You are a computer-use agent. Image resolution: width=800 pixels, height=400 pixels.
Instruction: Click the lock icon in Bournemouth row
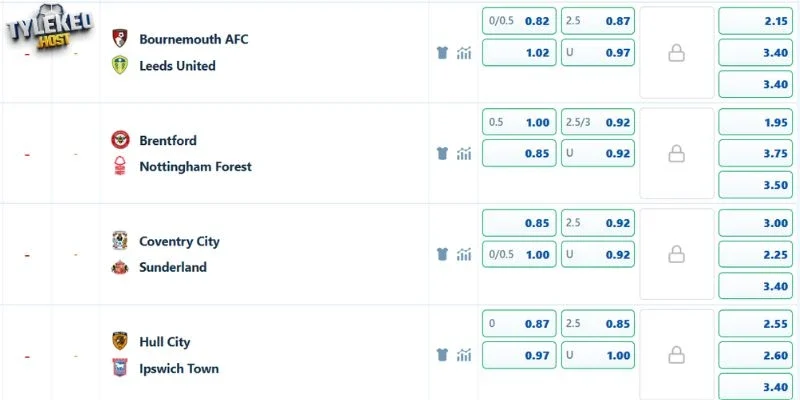[x=677, y=53]
